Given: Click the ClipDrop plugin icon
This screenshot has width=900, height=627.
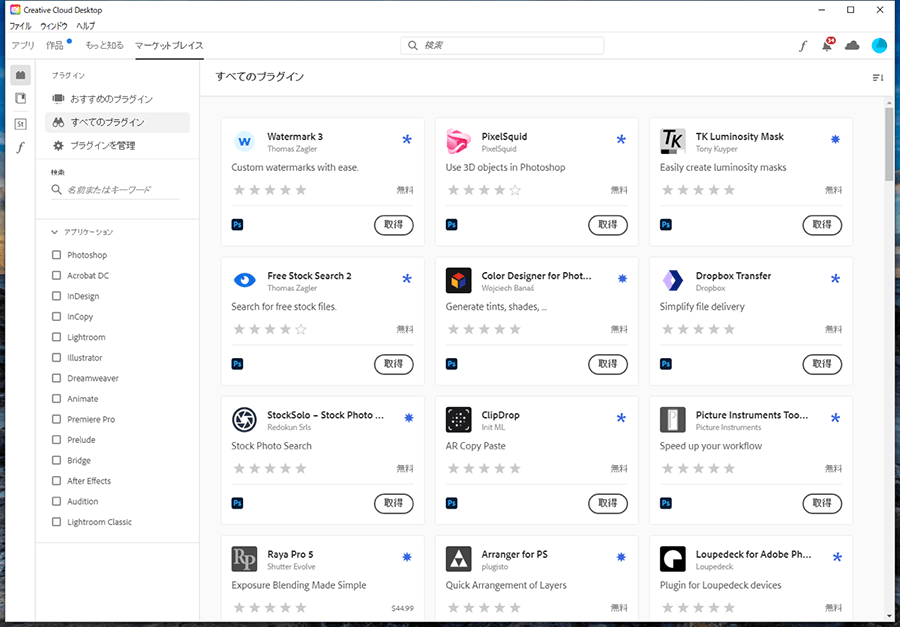Looking at the screenshot, I should [x=459, y=420].
